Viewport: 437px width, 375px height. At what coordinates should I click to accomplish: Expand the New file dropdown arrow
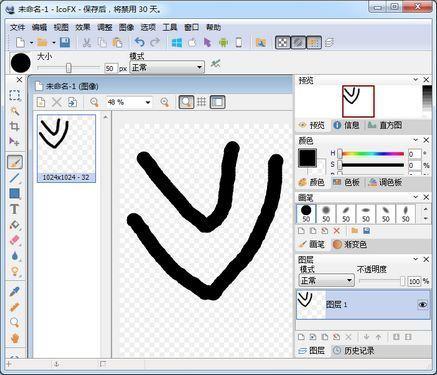(32, 43)
